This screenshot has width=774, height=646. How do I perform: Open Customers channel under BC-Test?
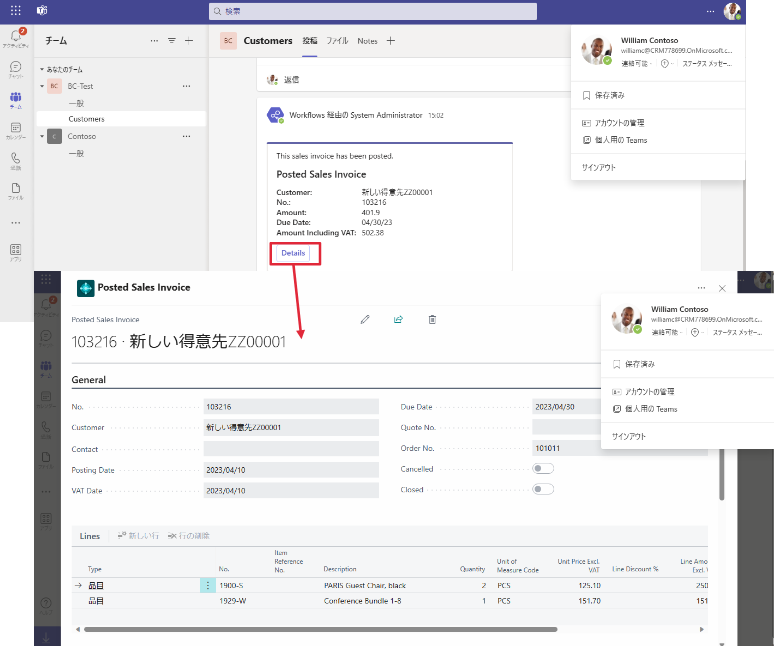121,119
